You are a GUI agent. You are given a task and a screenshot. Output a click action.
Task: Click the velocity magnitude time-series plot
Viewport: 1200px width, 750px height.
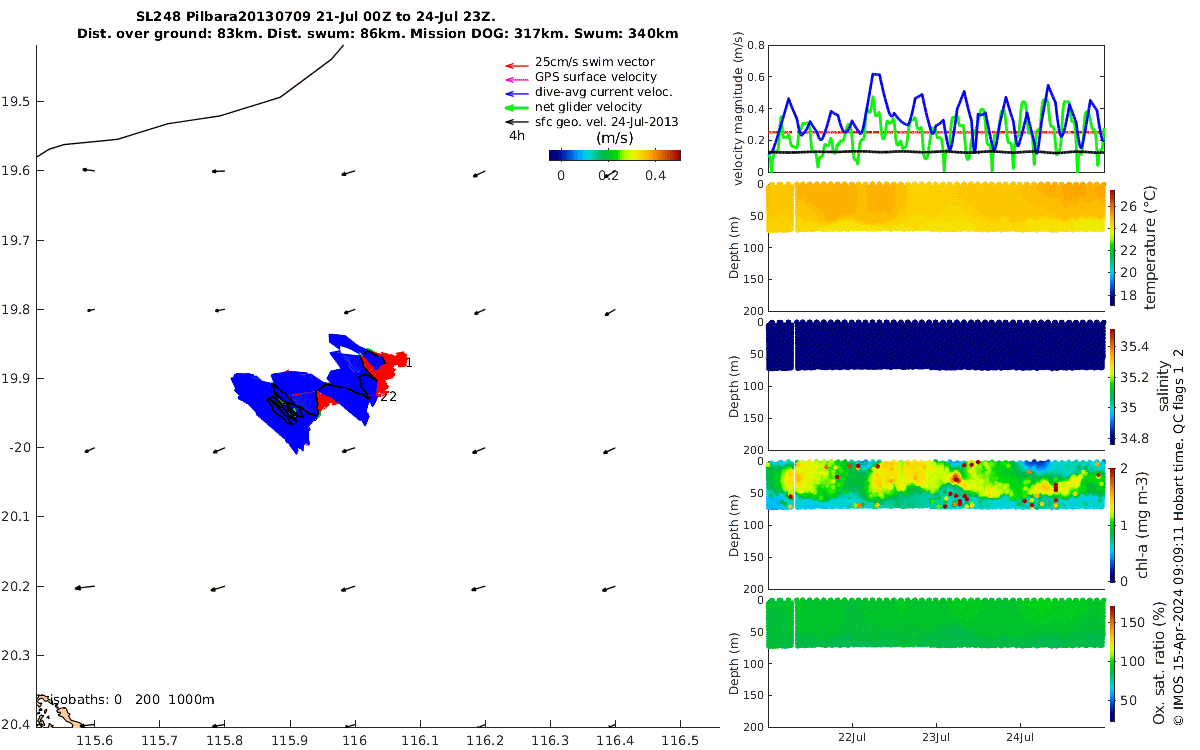935,109
